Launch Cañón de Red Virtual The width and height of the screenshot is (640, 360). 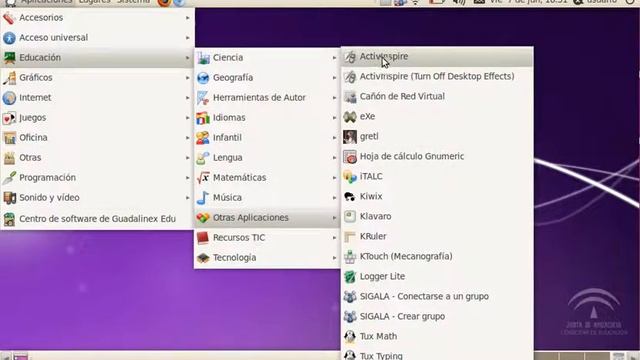pyautogui.click(x=437, y=96)
